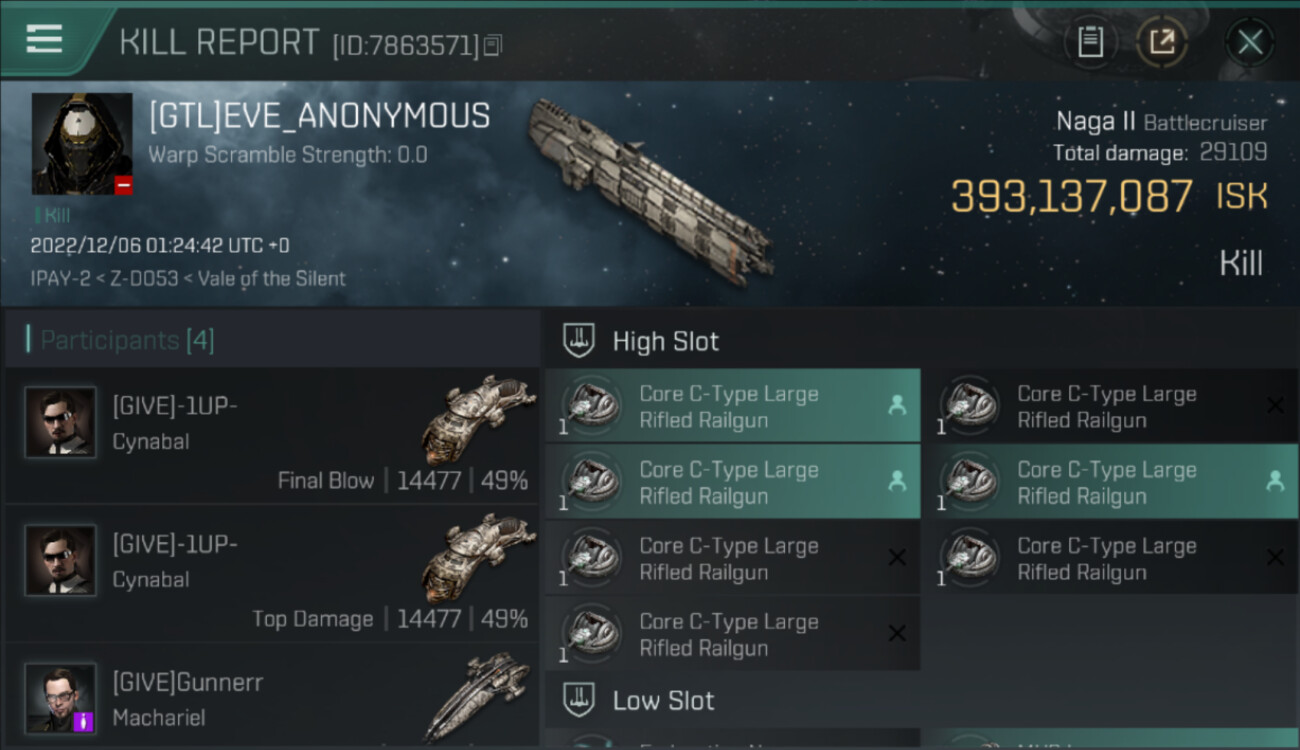Click Low Slot section header
Viewport: 1300px width, 750px height.
663,700
